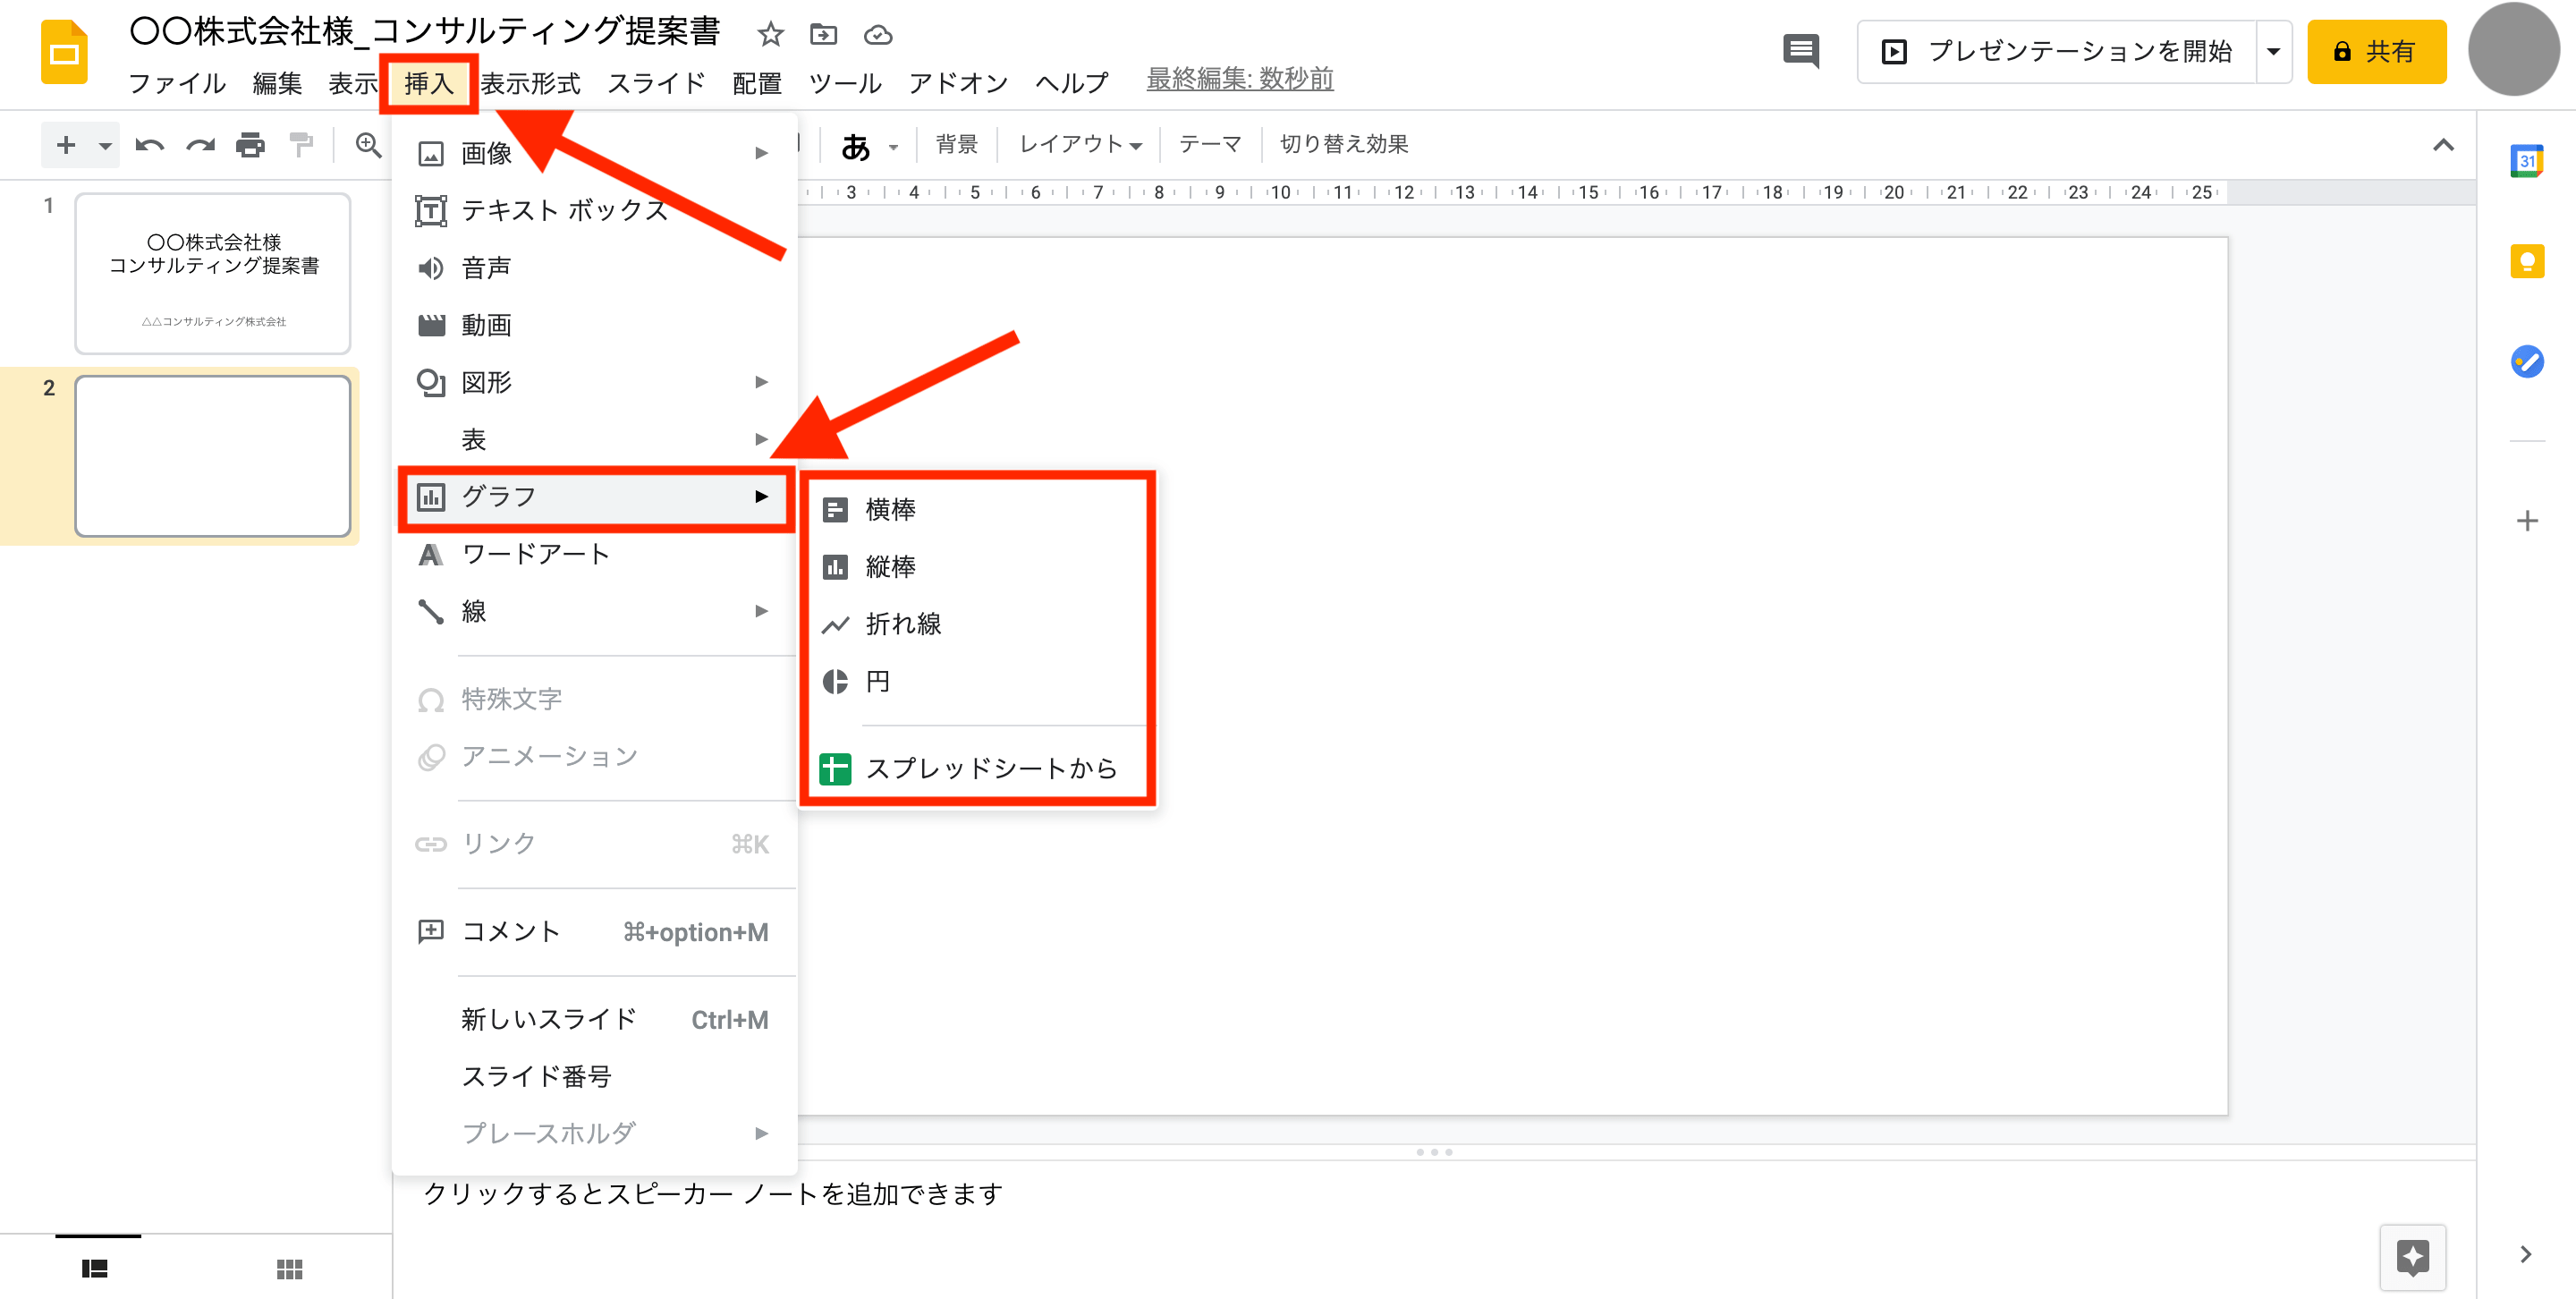Redo the last action
This screenshot has width=2576, height=1299.
point(200,145)
